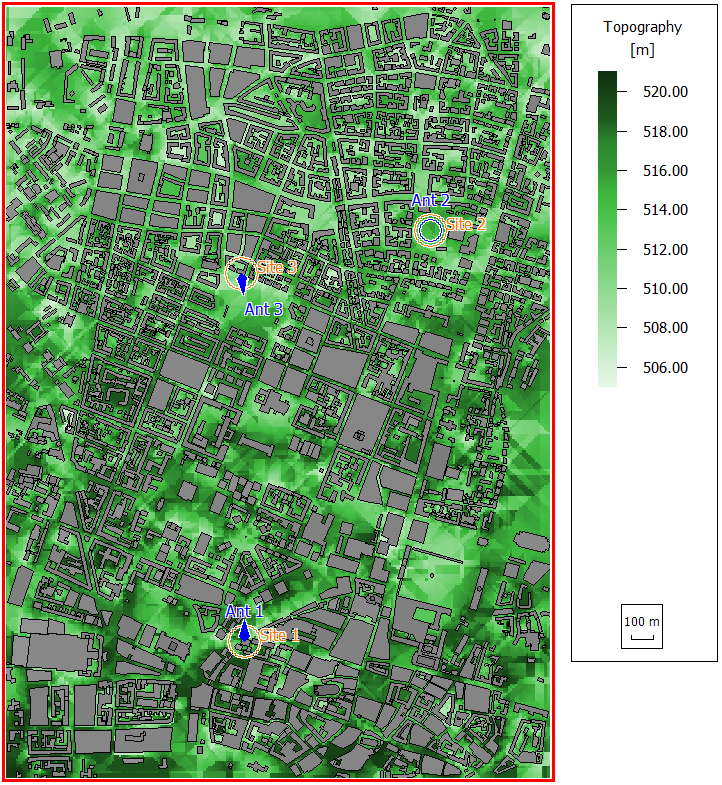This screenshot has width=722, height=785.
Task: Select the Site 2 circular marker
Action: point(430,231)
